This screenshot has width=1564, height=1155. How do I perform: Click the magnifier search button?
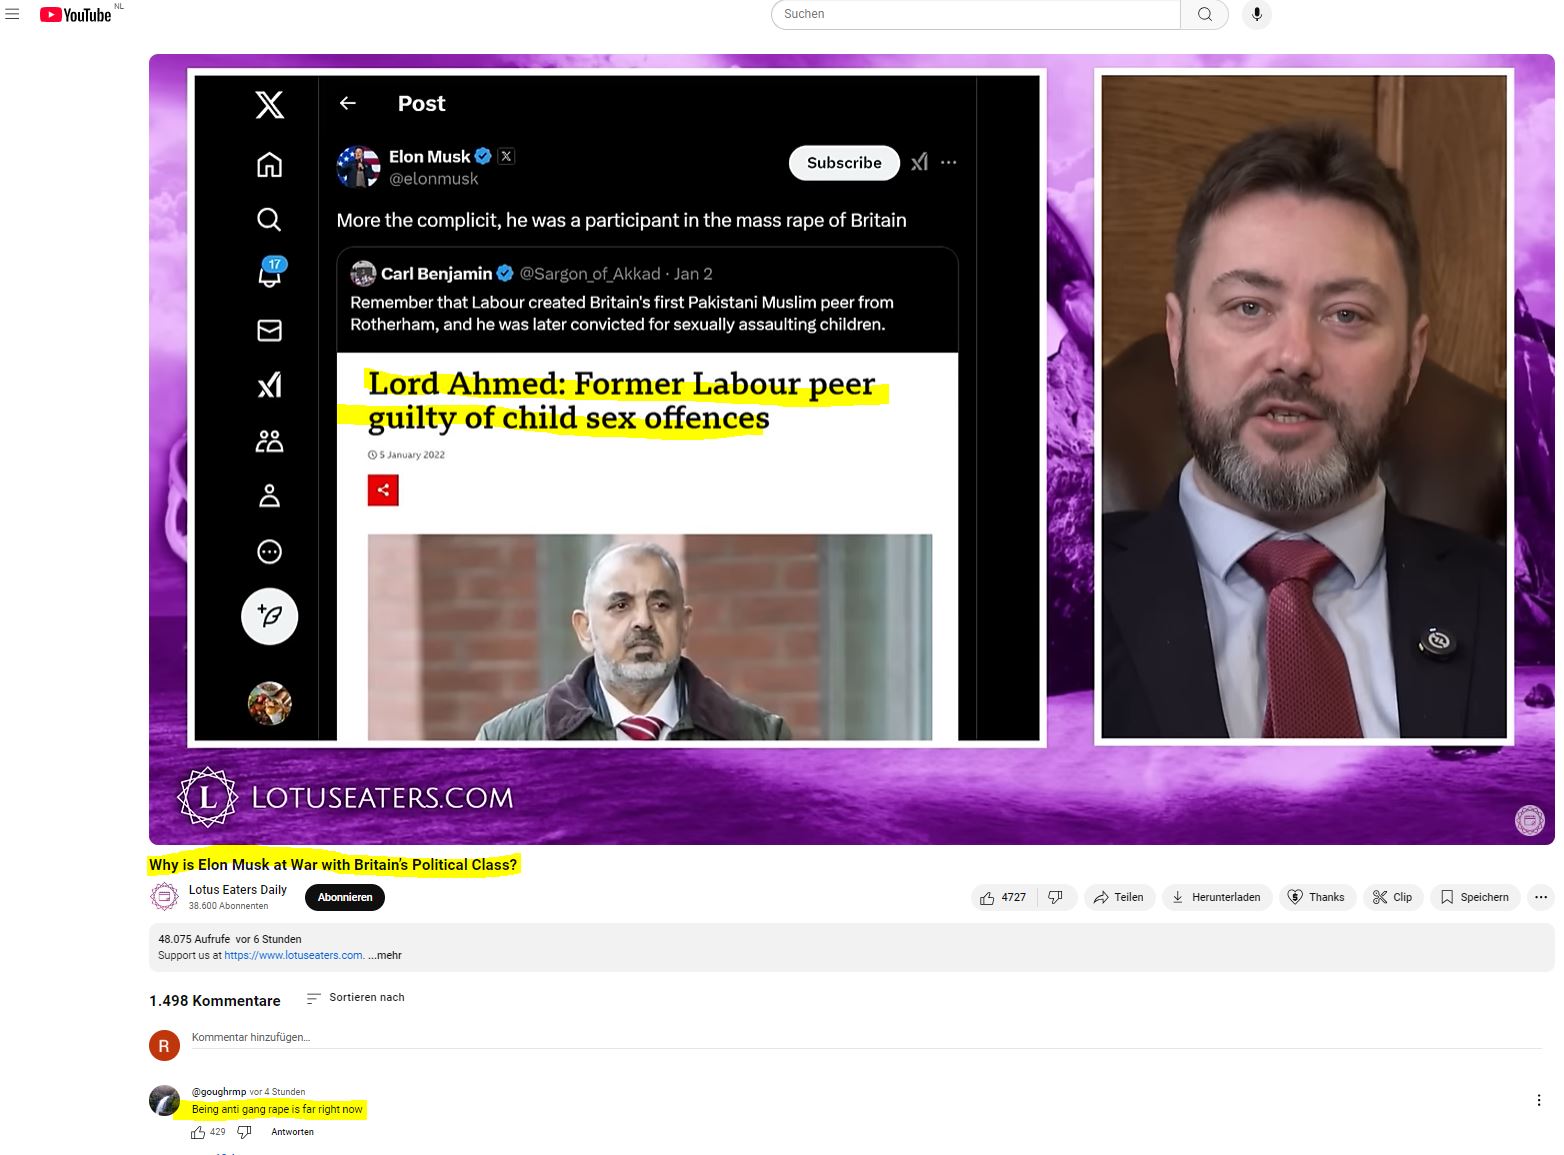coord(1204,14)
